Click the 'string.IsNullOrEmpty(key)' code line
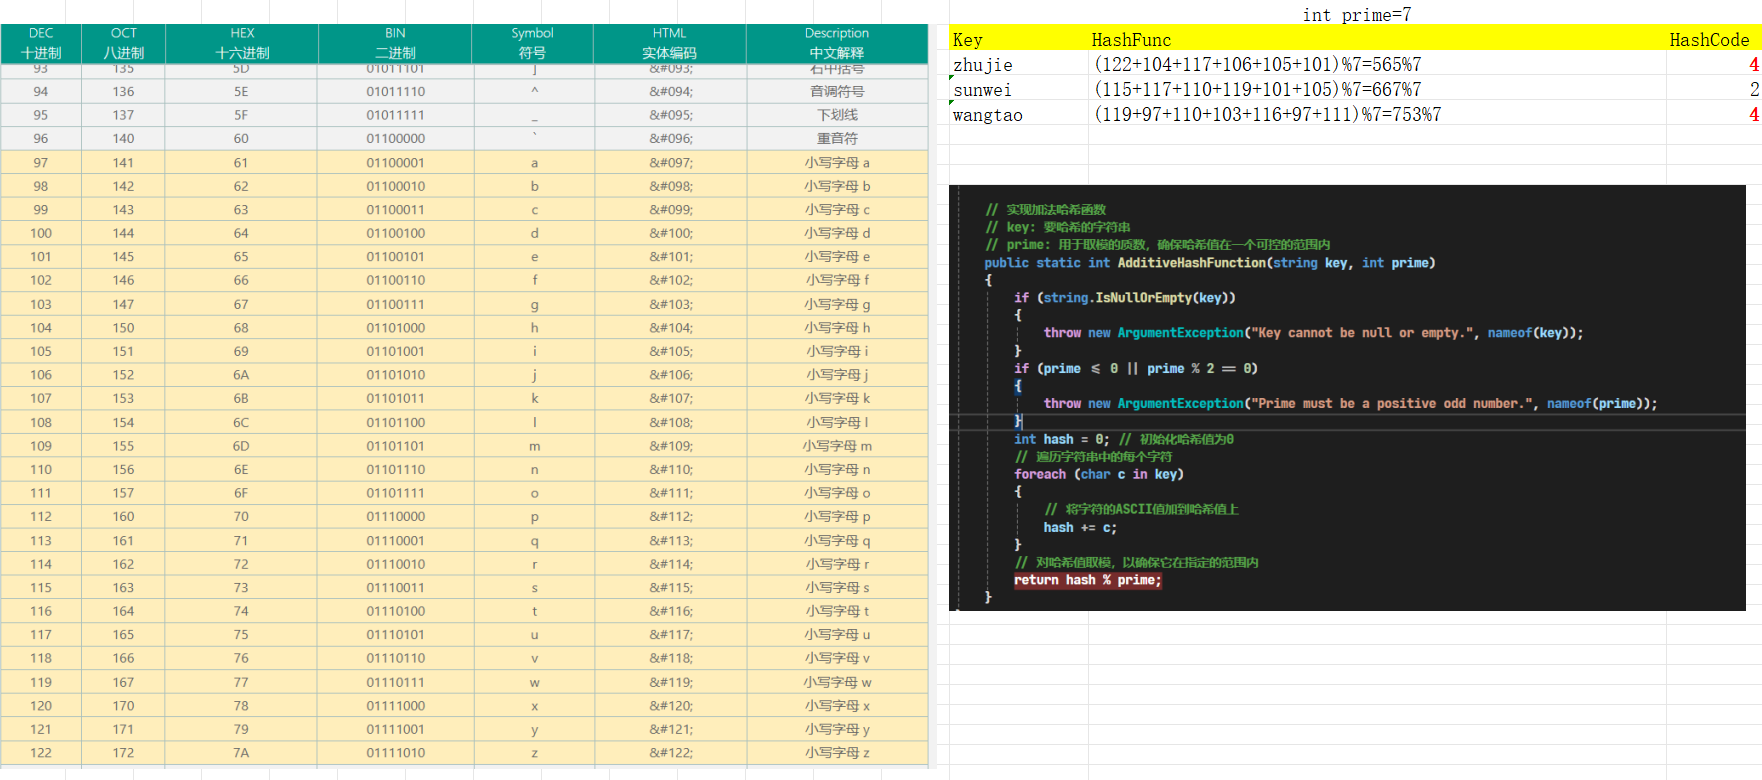This screenshot has height=780, width=1762. pos(1125,298)
